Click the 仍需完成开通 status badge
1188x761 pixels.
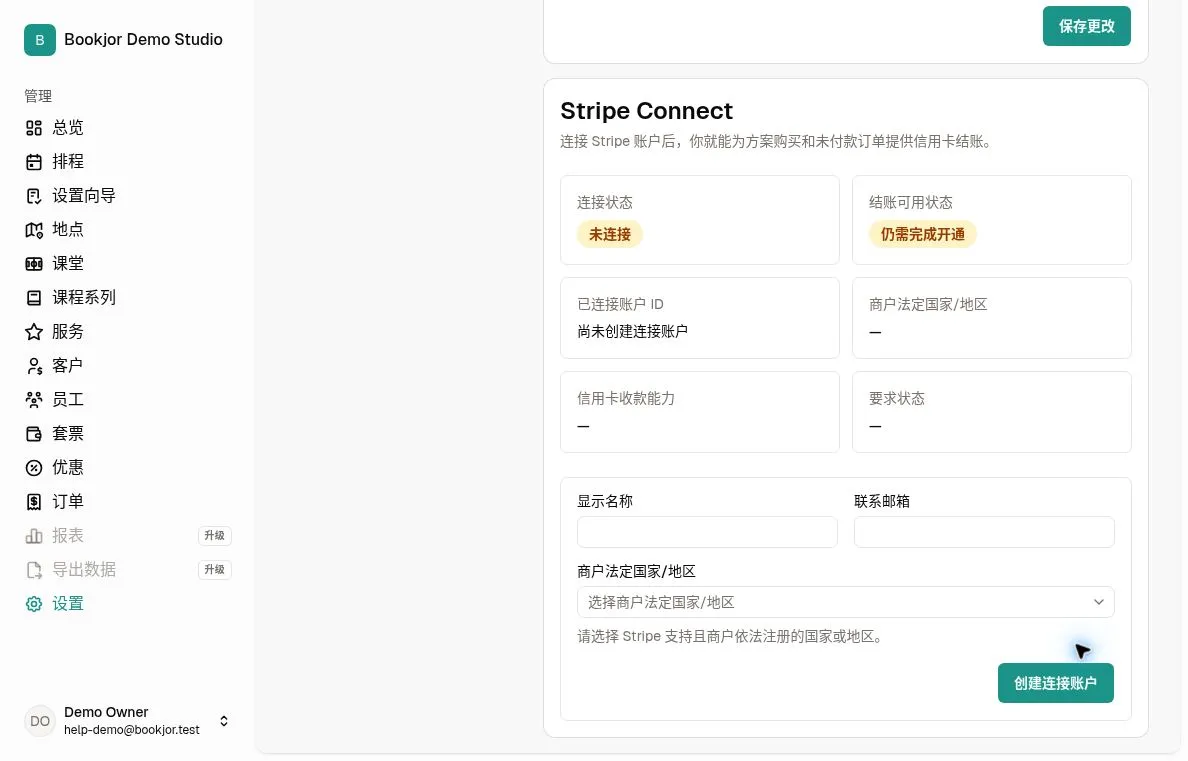923,234
